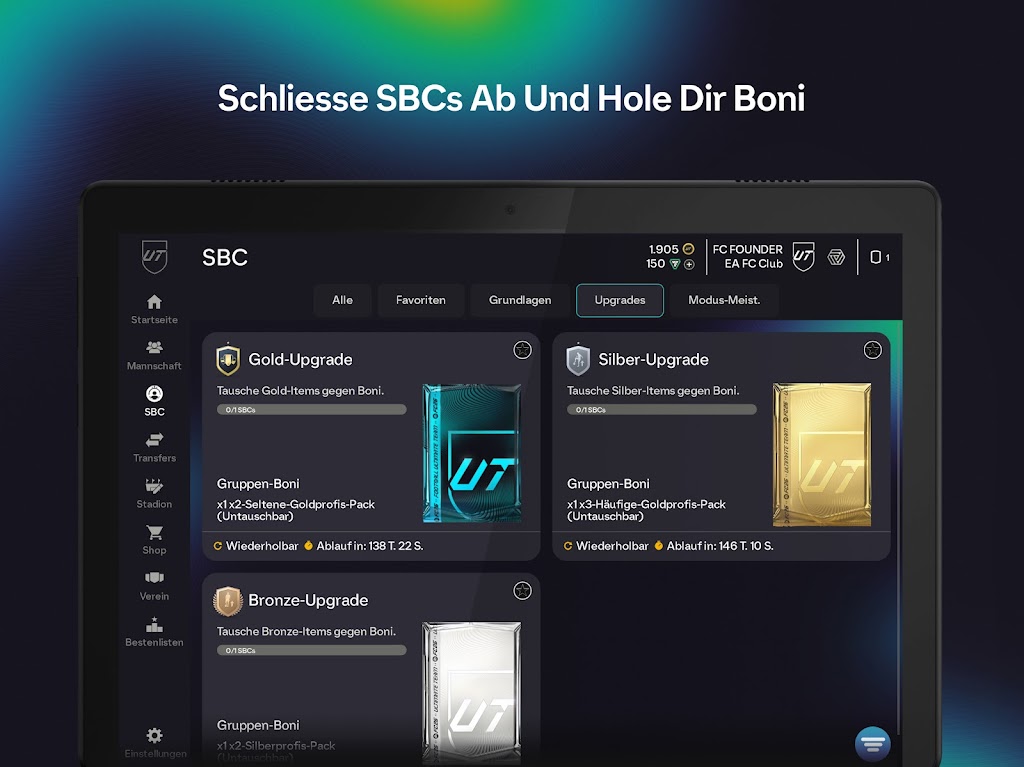Image resolution: width=1024 pixels, height=767 pixels.
Task: Select the SBC sidebar icon
Action: 154,393
